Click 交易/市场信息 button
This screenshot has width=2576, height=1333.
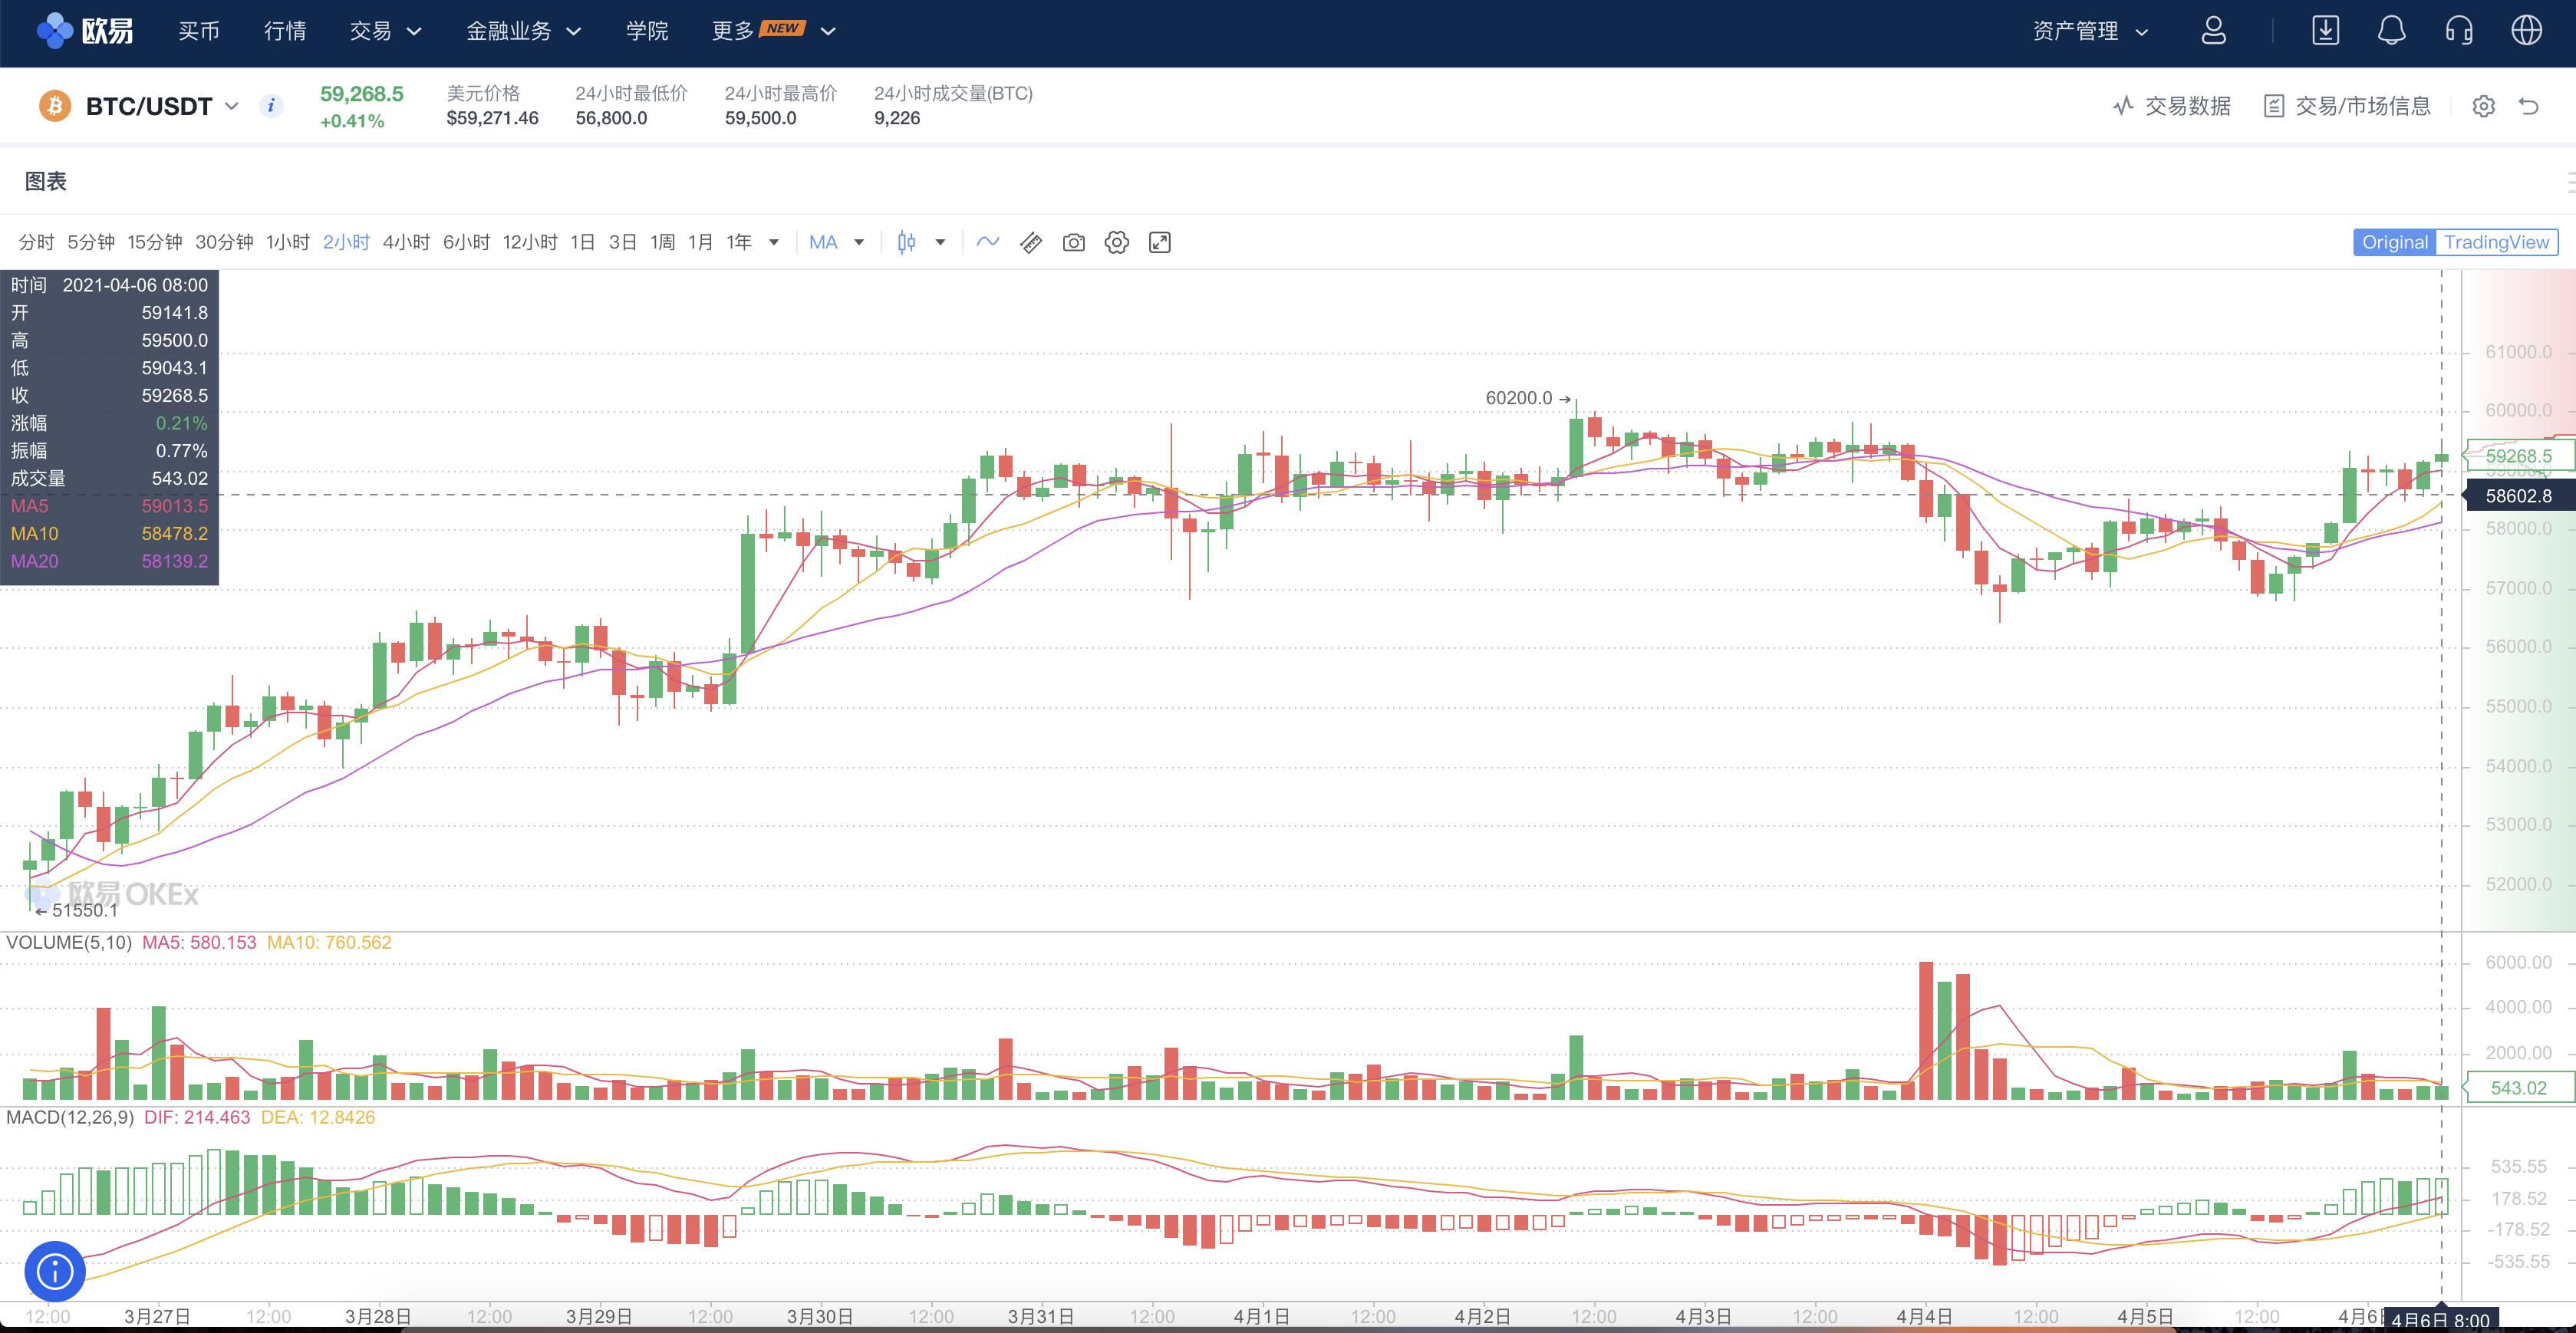pos(2347,106)
